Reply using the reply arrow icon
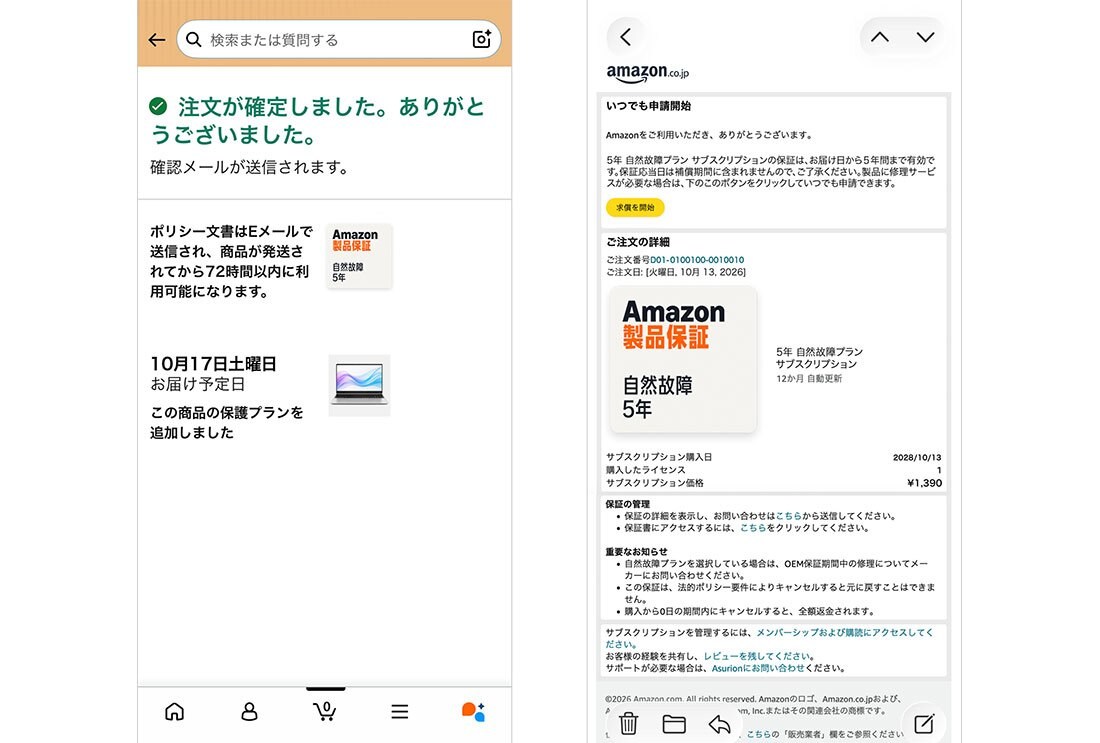Image resolution: width=1100 pixels, height=743 pixels. [x=719, y=723]
